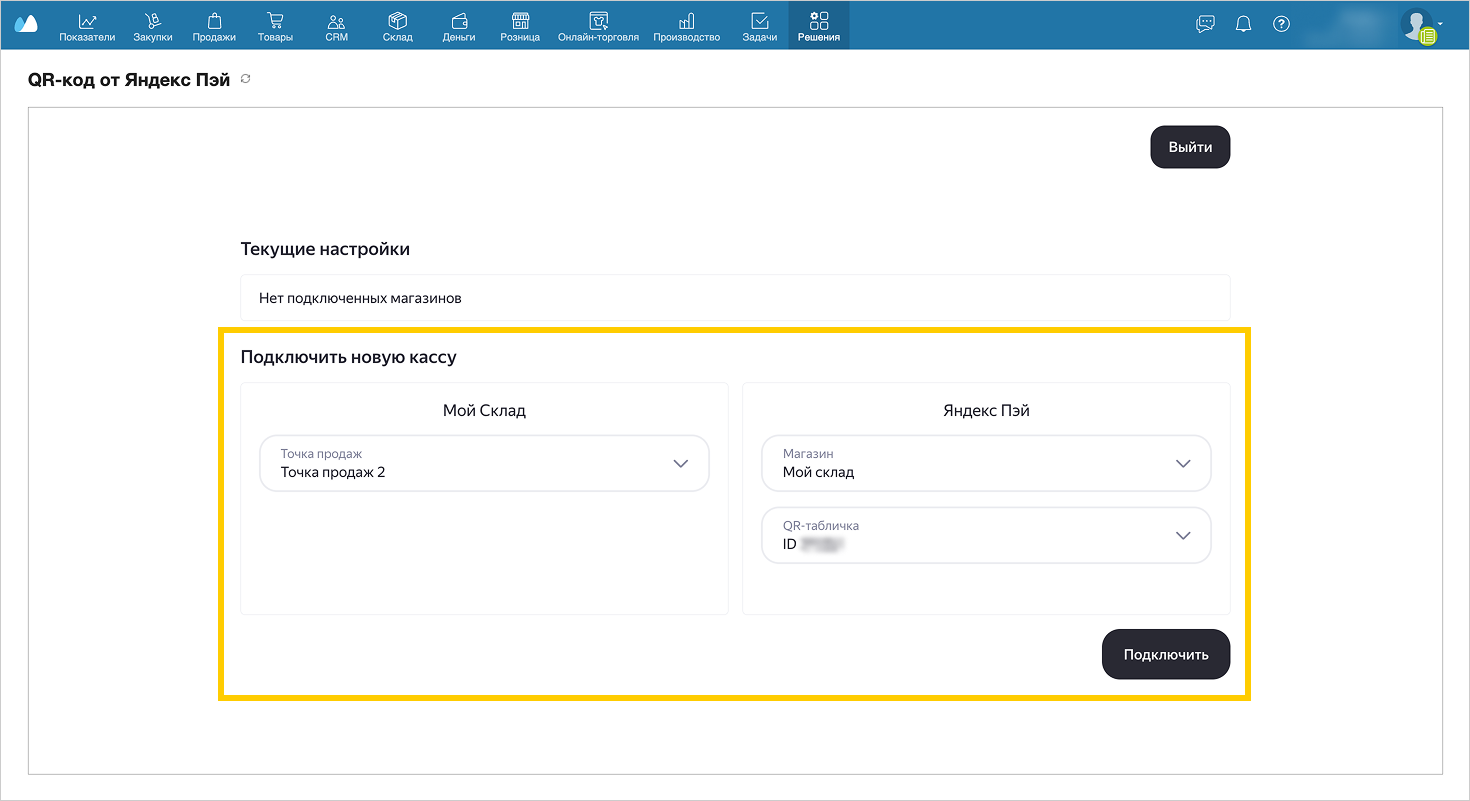Open the Деньги section
Image resolution: width=1470 pixels, height=801 pixels.
[x=459, y=27]
